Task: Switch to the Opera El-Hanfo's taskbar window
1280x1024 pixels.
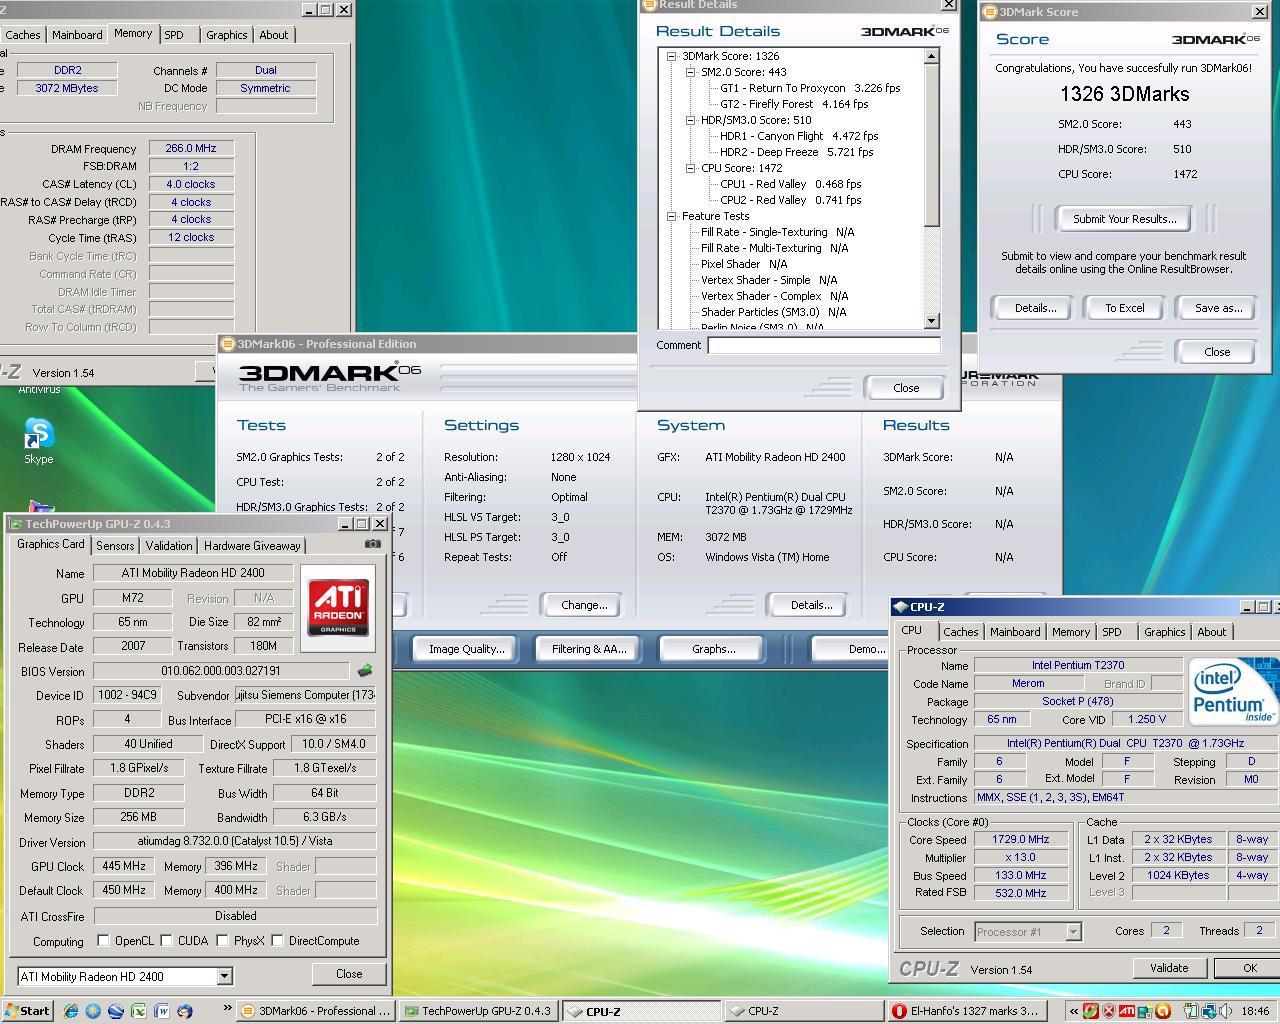Action: pos(968,1011)
